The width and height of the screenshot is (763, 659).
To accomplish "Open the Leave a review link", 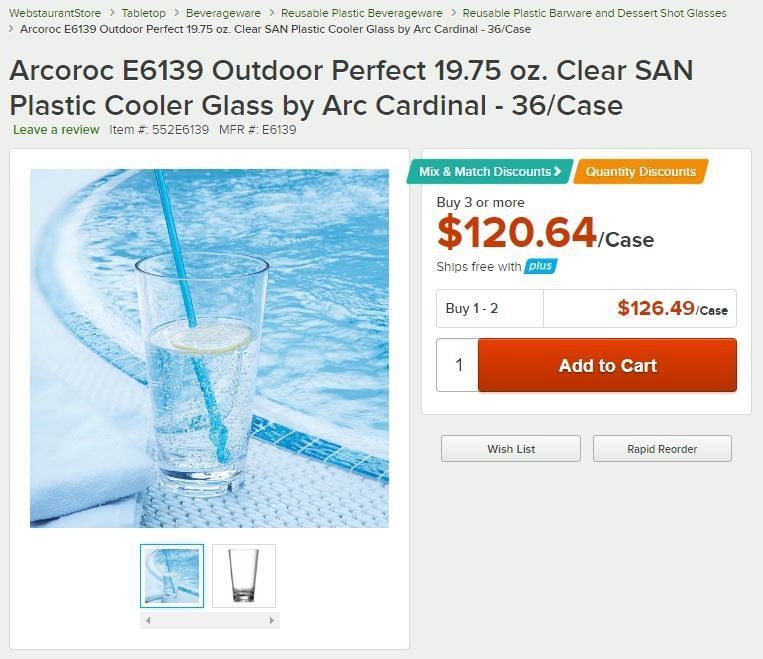I will click(56, 130).
